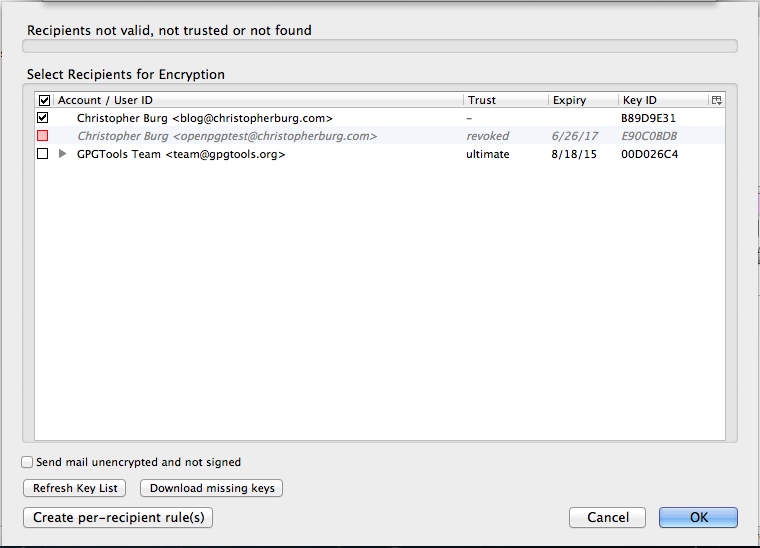
Task: Uncheck the blog@christopherburg.com recipient
Action: [x=43, y=118]
